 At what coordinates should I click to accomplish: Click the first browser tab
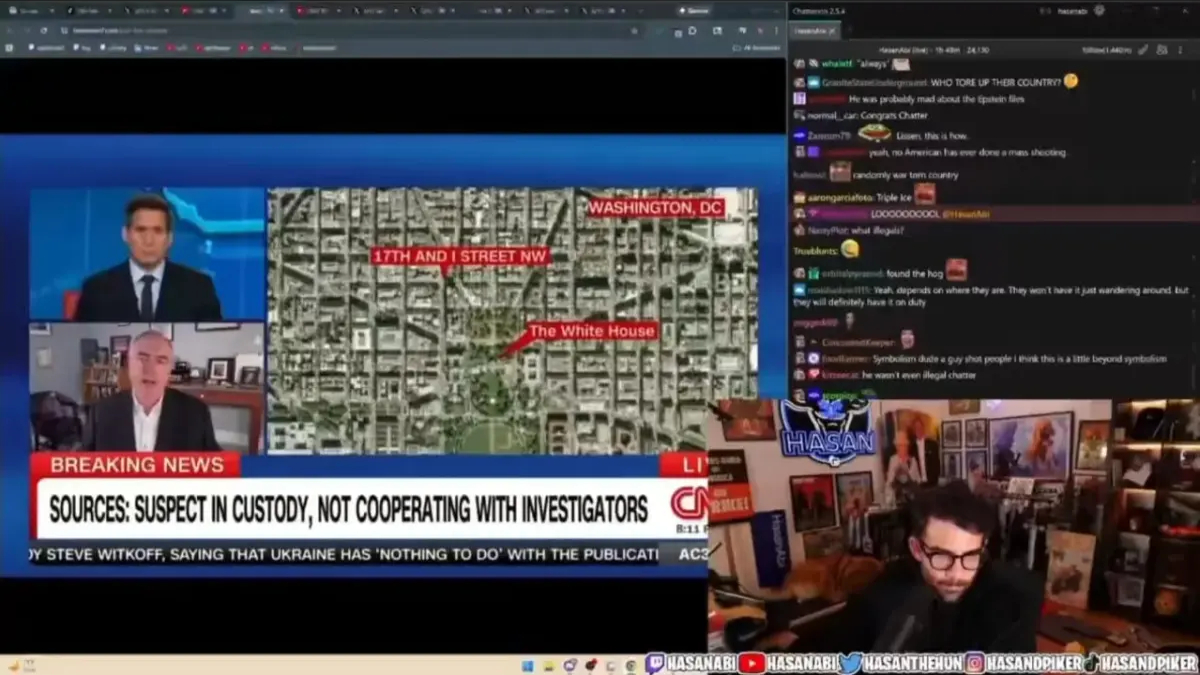[30, 11]
